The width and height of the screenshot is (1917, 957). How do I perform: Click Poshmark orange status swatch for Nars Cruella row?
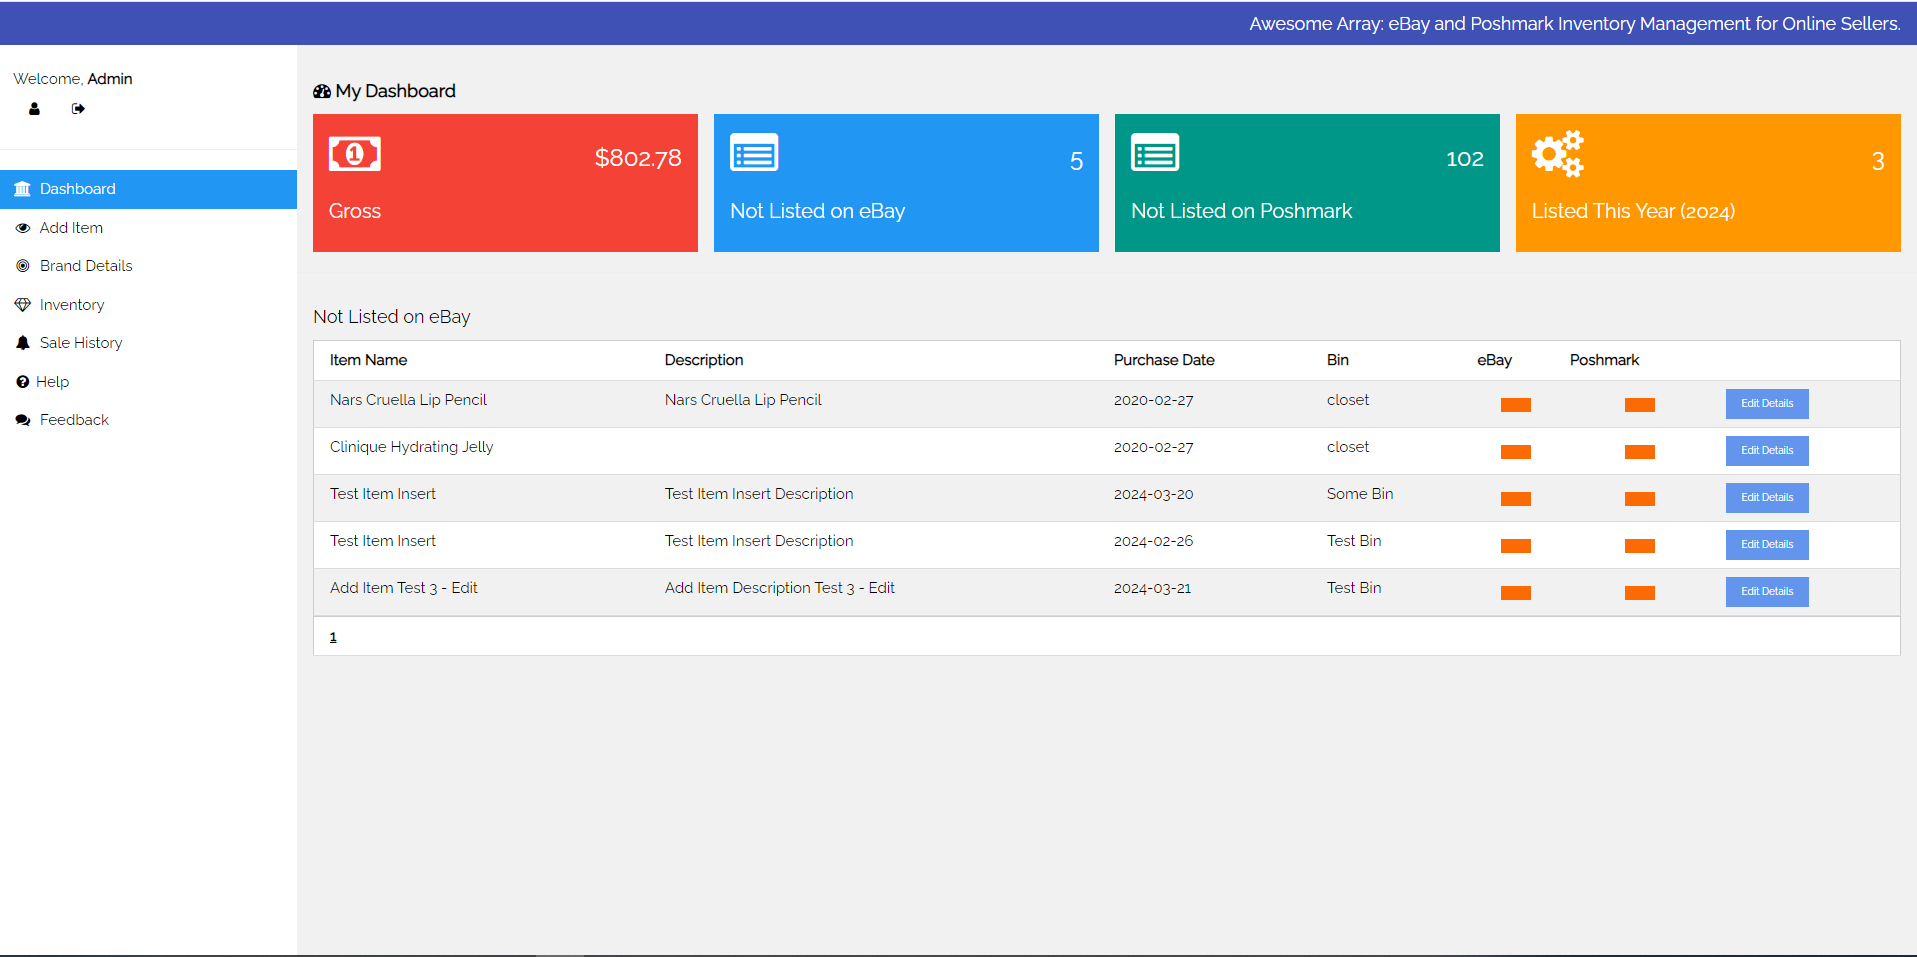point(1640,405)
